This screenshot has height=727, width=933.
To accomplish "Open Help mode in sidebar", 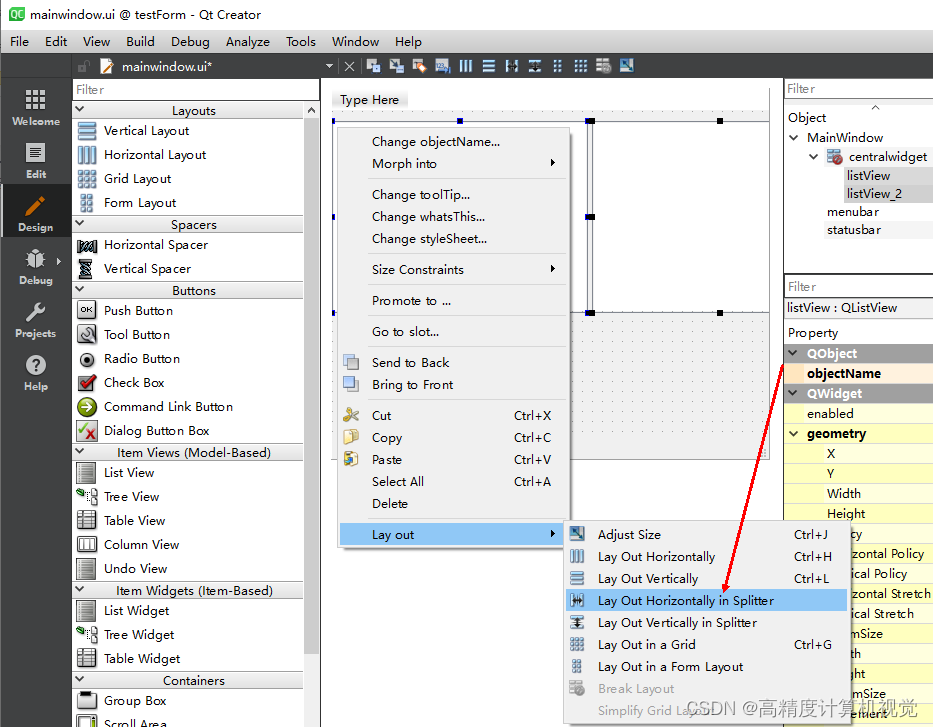I will [x=36, y=373].
